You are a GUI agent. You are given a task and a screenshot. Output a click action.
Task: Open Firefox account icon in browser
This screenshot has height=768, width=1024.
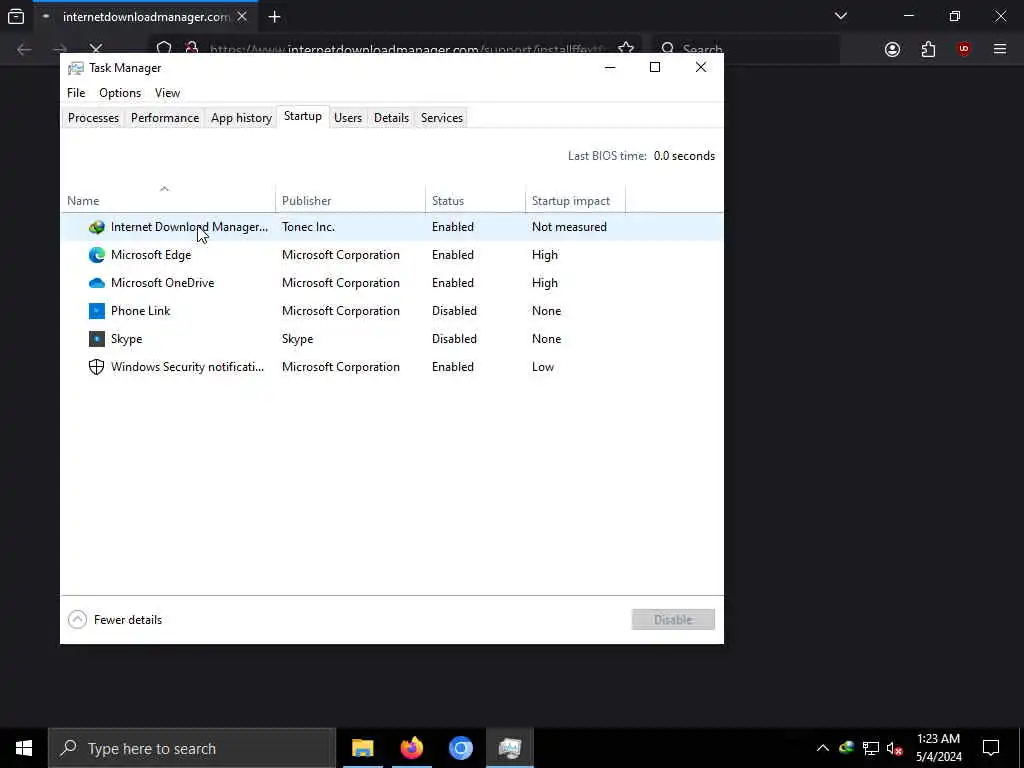coord(892,50)
